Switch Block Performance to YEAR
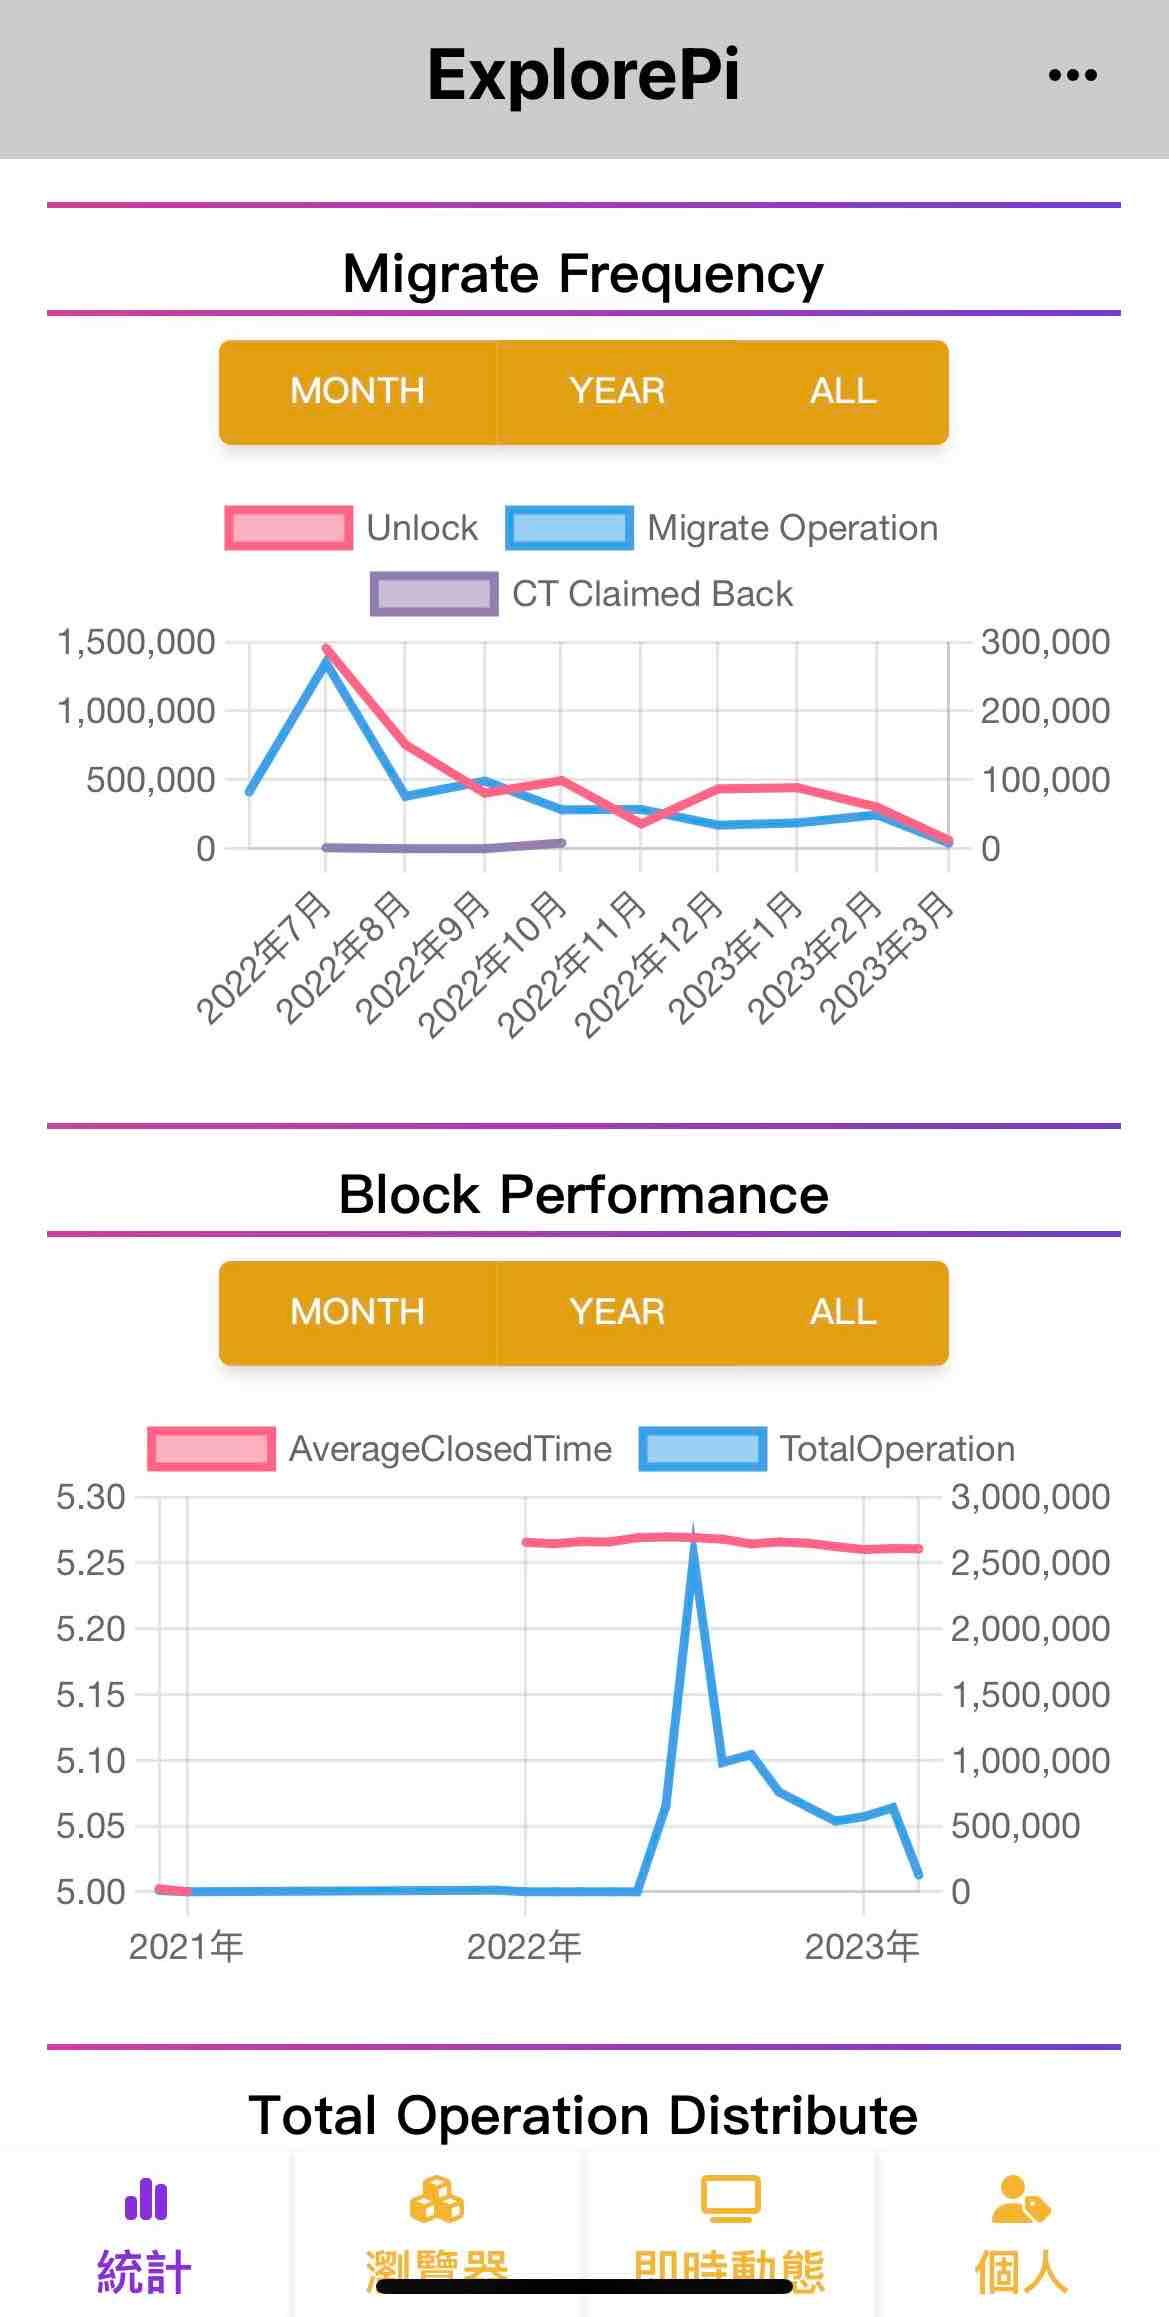 tap(617, 1312)
